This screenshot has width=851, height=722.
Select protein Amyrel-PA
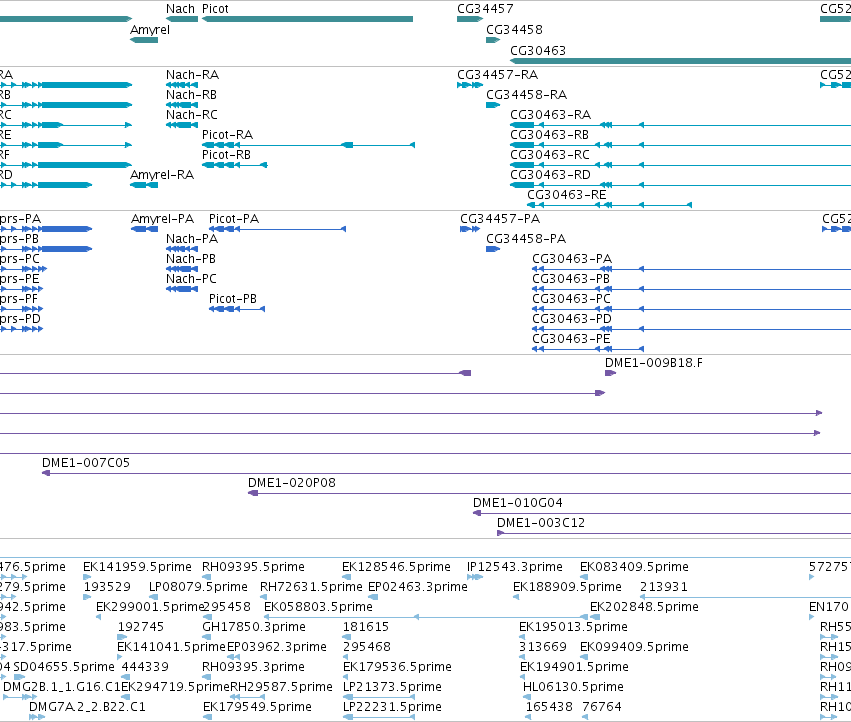click(162, 219)
